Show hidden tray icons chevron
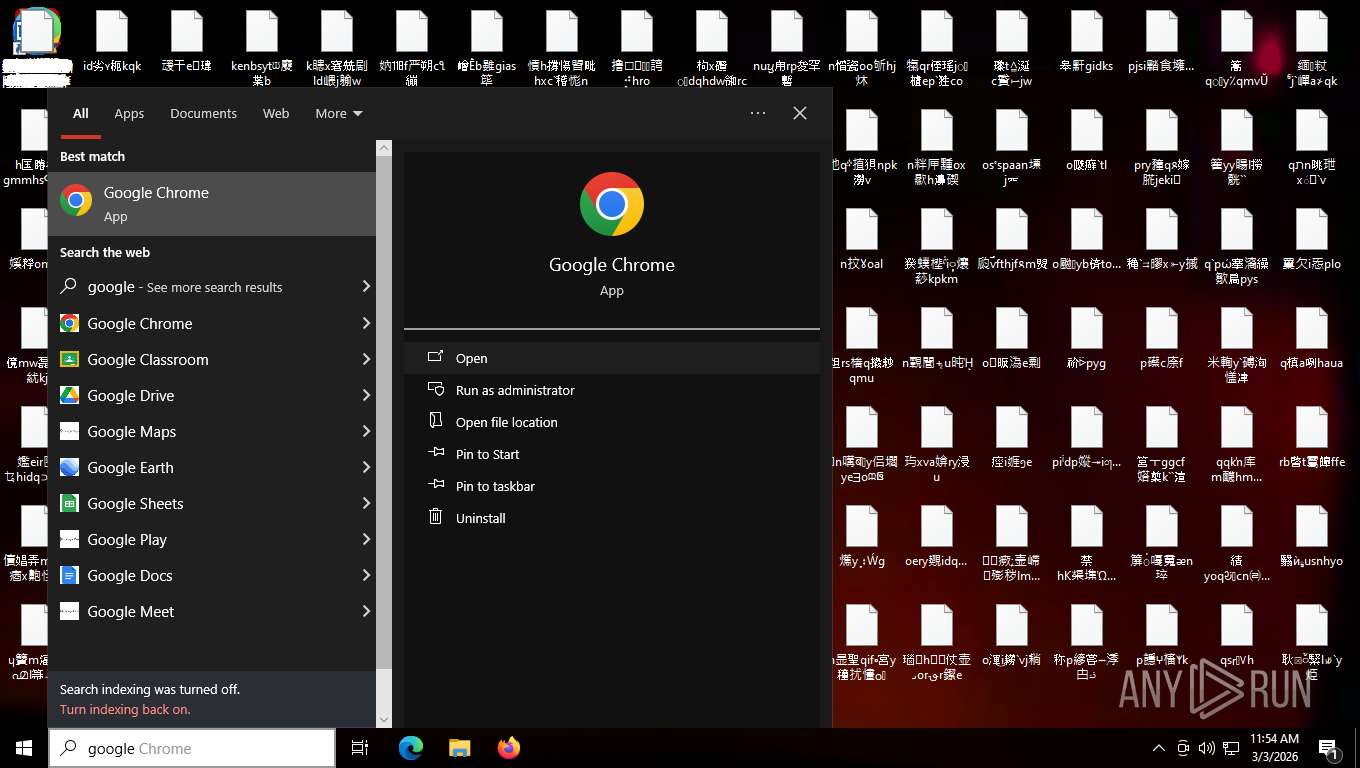Viewport: 1360px width, 768px height. pos(1159,748)
